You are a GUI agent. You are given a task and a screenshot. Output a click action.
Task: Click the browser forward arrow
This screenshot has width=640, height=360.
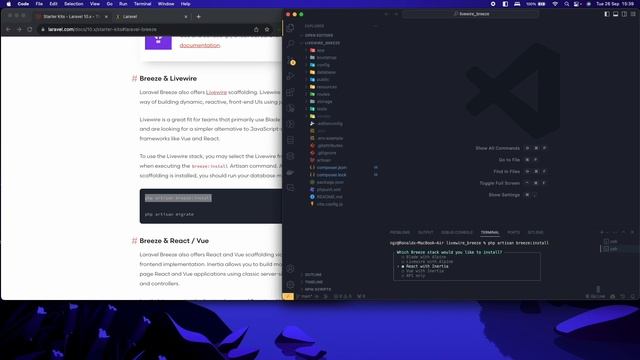19,29
